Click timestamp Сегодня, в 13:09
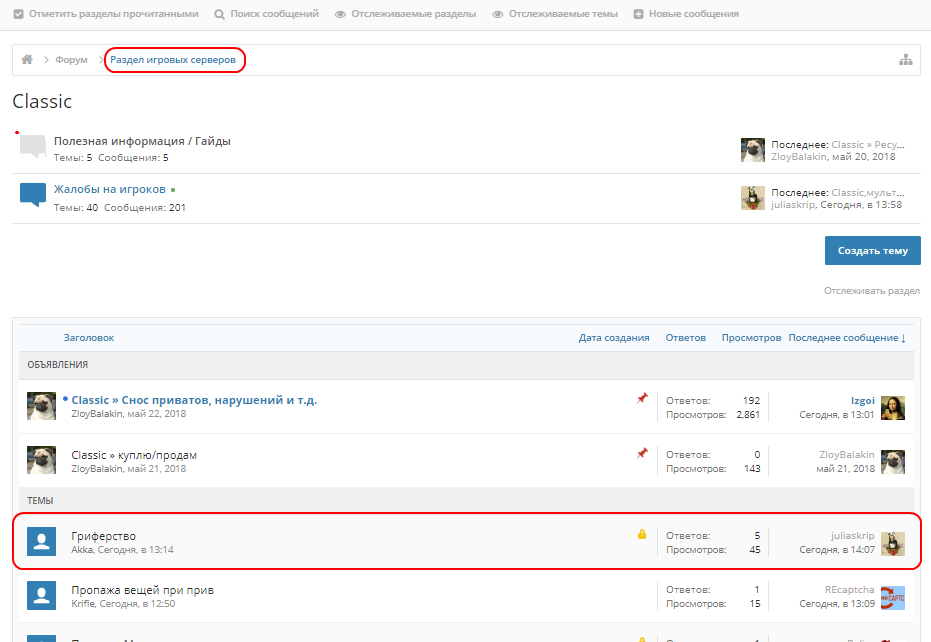The height and width of the screenshot is (642, 931). pyautogui.click(x=837, y=604)
